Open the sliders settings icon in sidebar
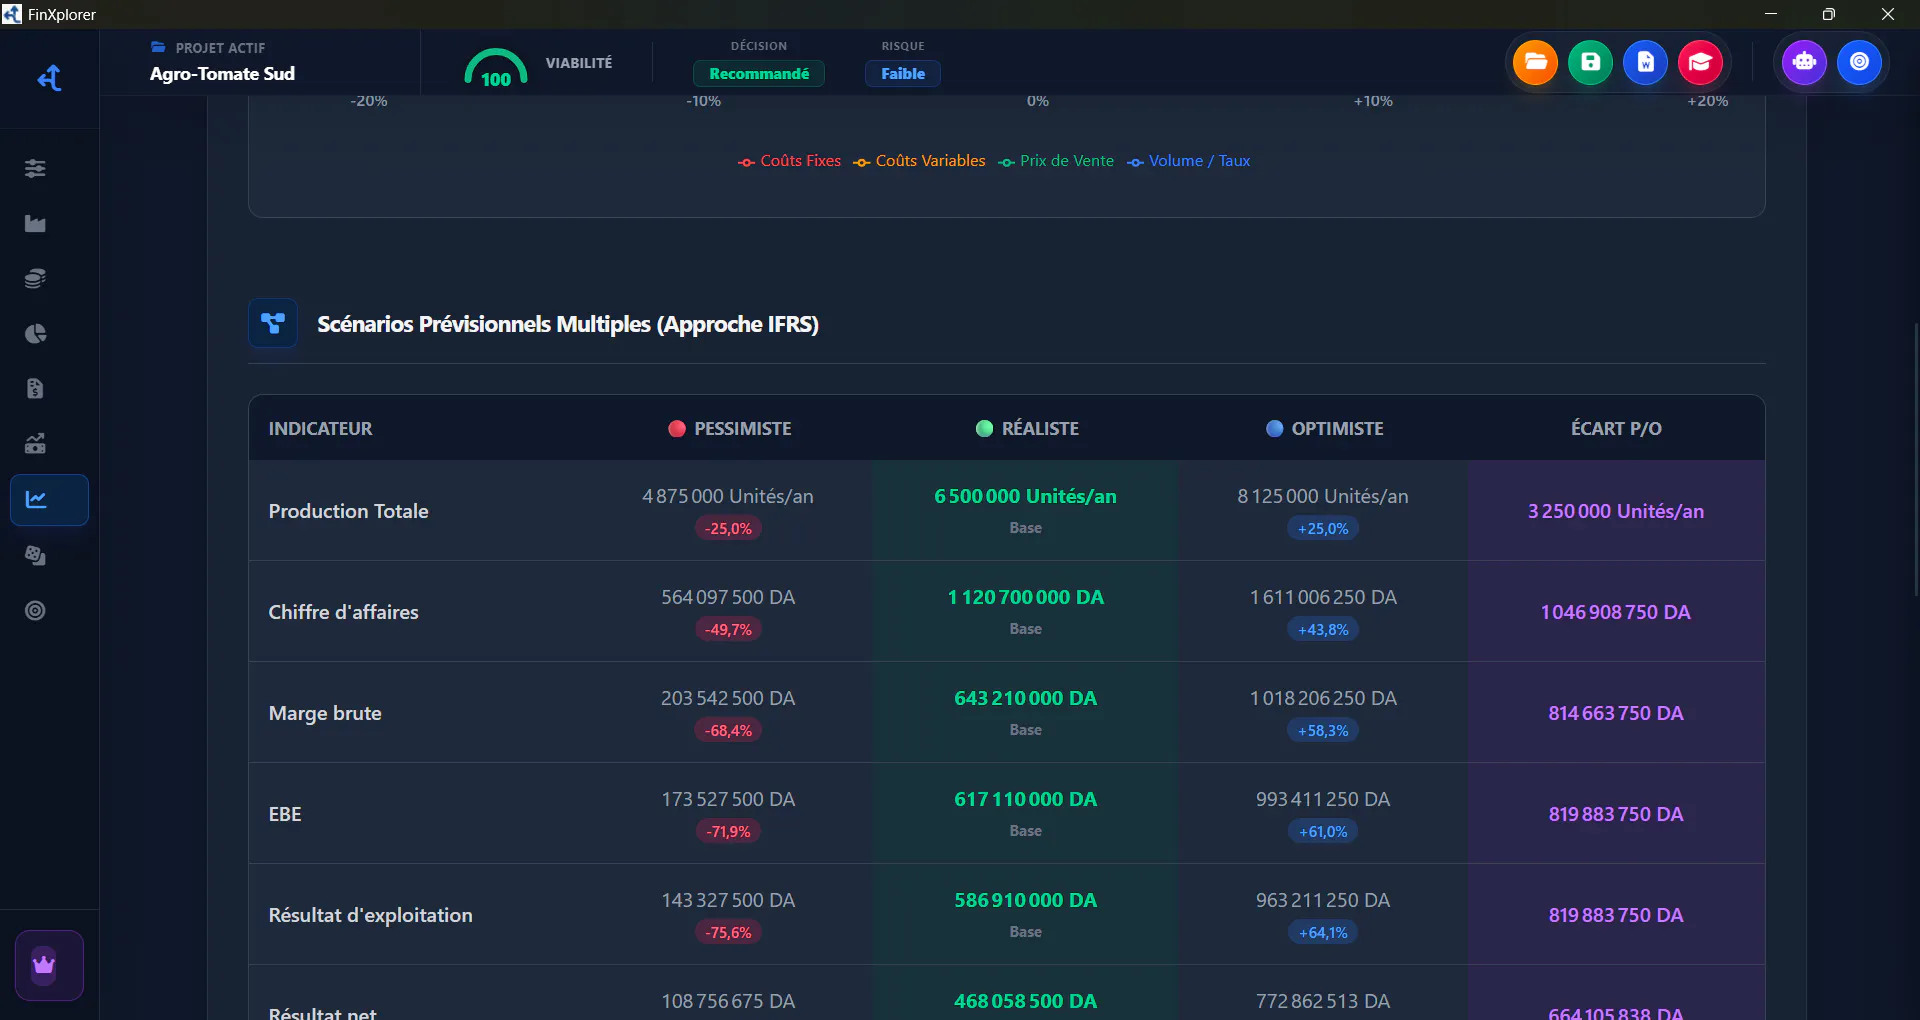The image size is (1920, 1020). pyautogui.click(x=35, y=169)
